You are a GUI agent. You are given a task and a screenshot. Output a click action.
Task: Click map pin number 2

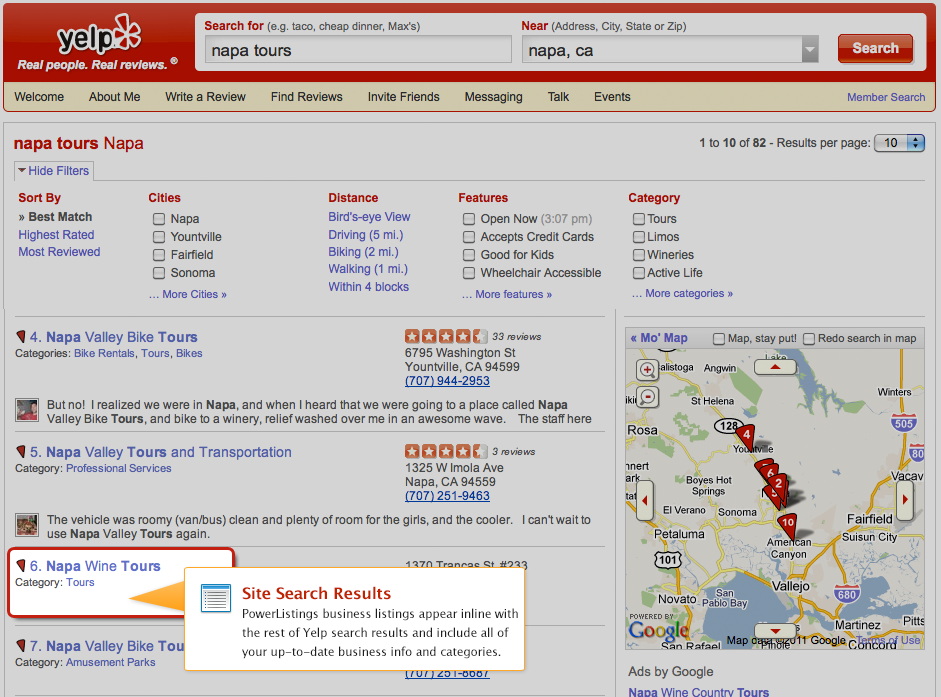778,483
